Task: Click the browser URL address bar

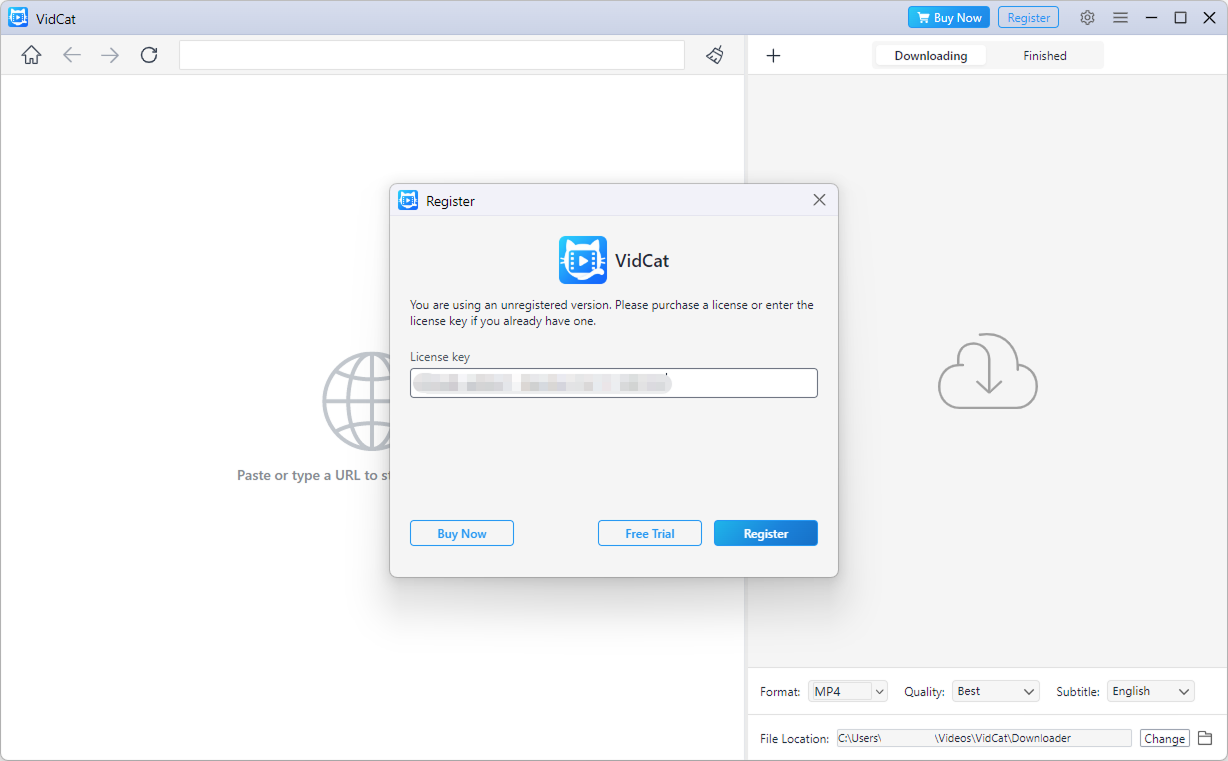Action: [432, 55]
